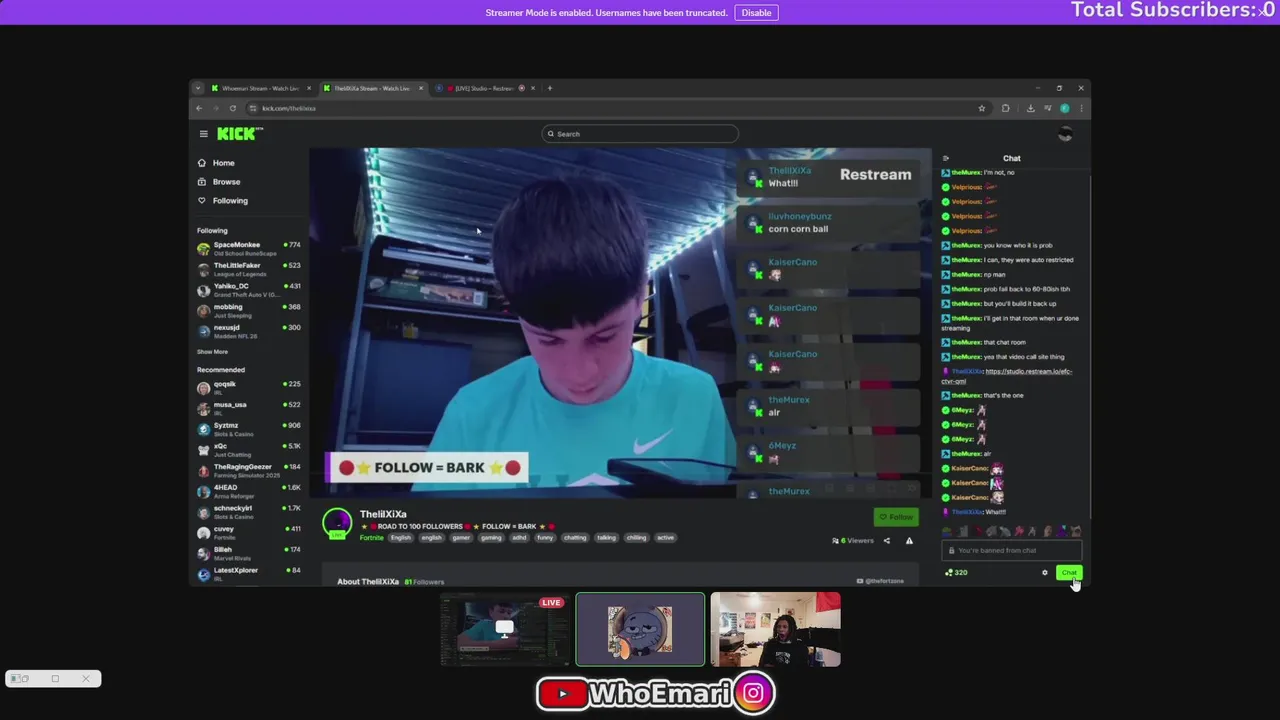Click the Instagram icon on WhoEmari banner

click(x=753, y=693)
